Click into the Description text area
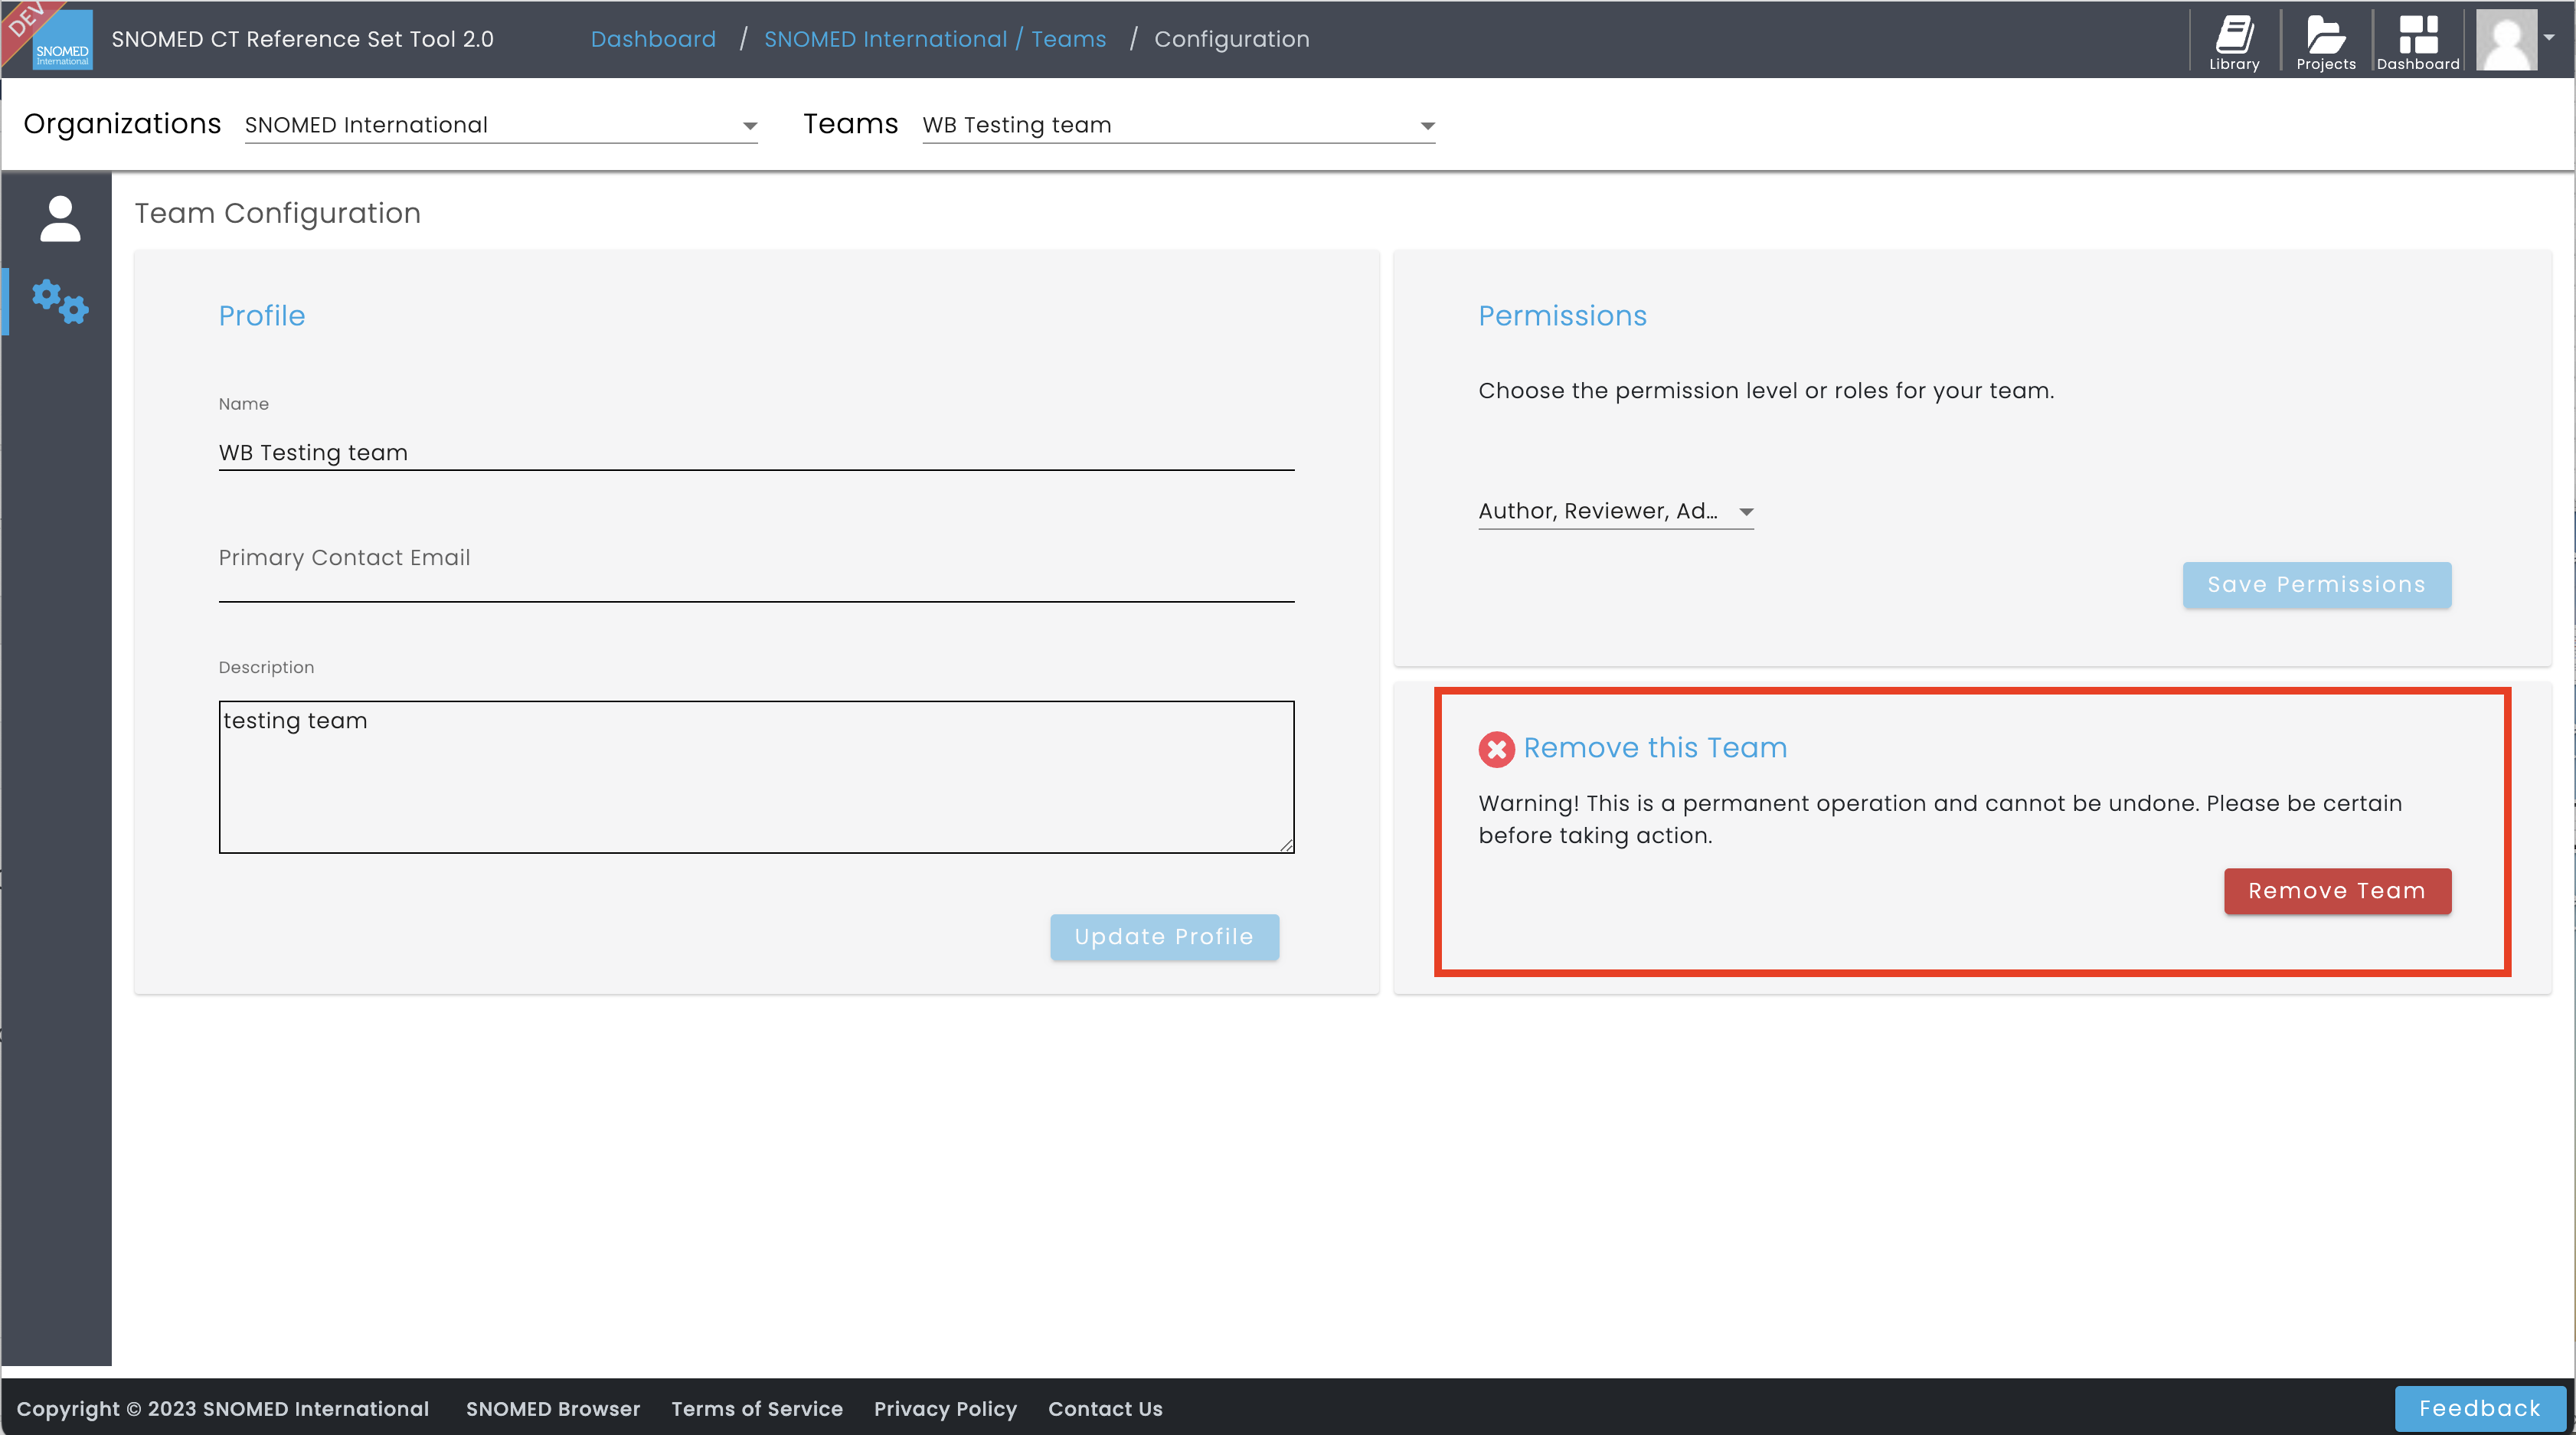 (x=756, y=777)
